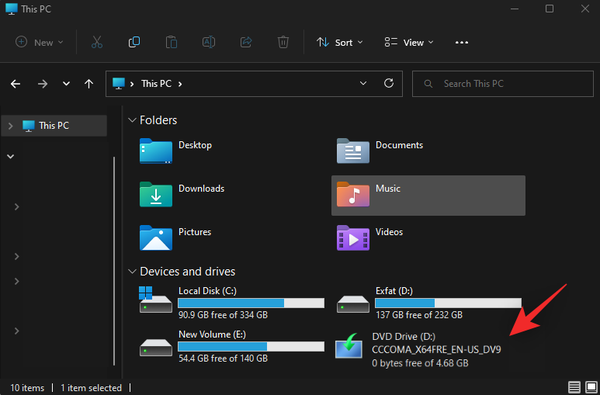Collapse the Devices and drives group
Viewport: 600px width, 395px height.
pyautogui.click(x=132, y=272)
